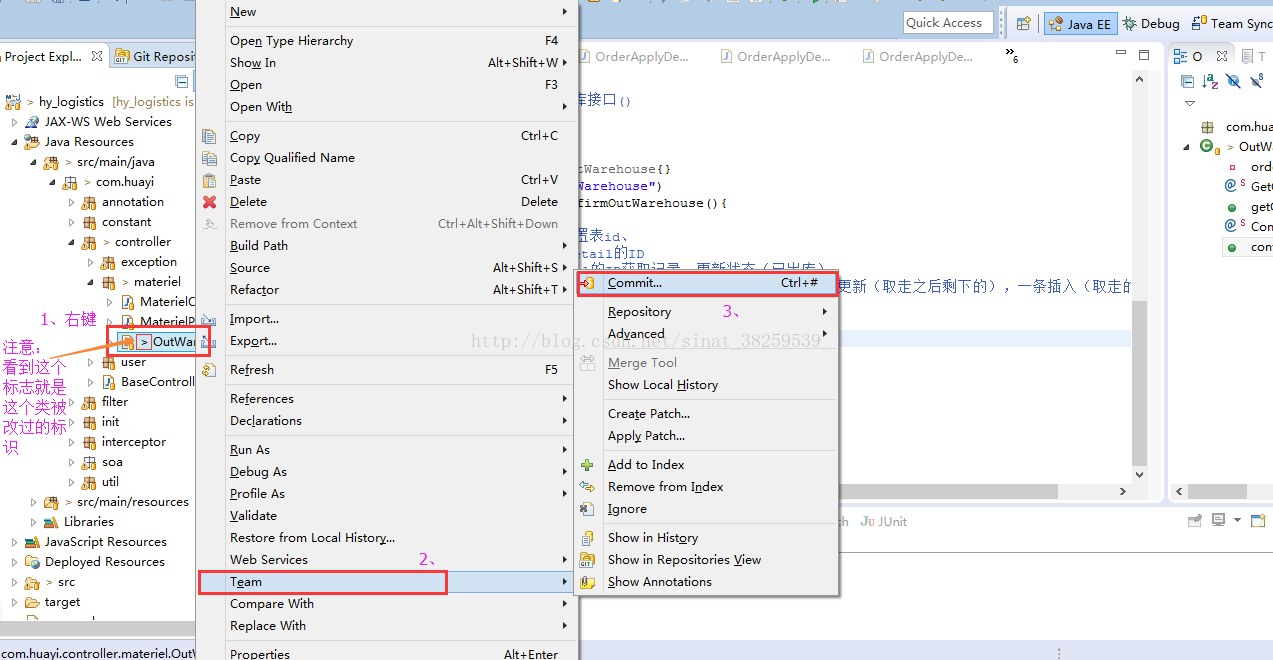
Task: Open Compare With submenu
Action: point(385,604)
